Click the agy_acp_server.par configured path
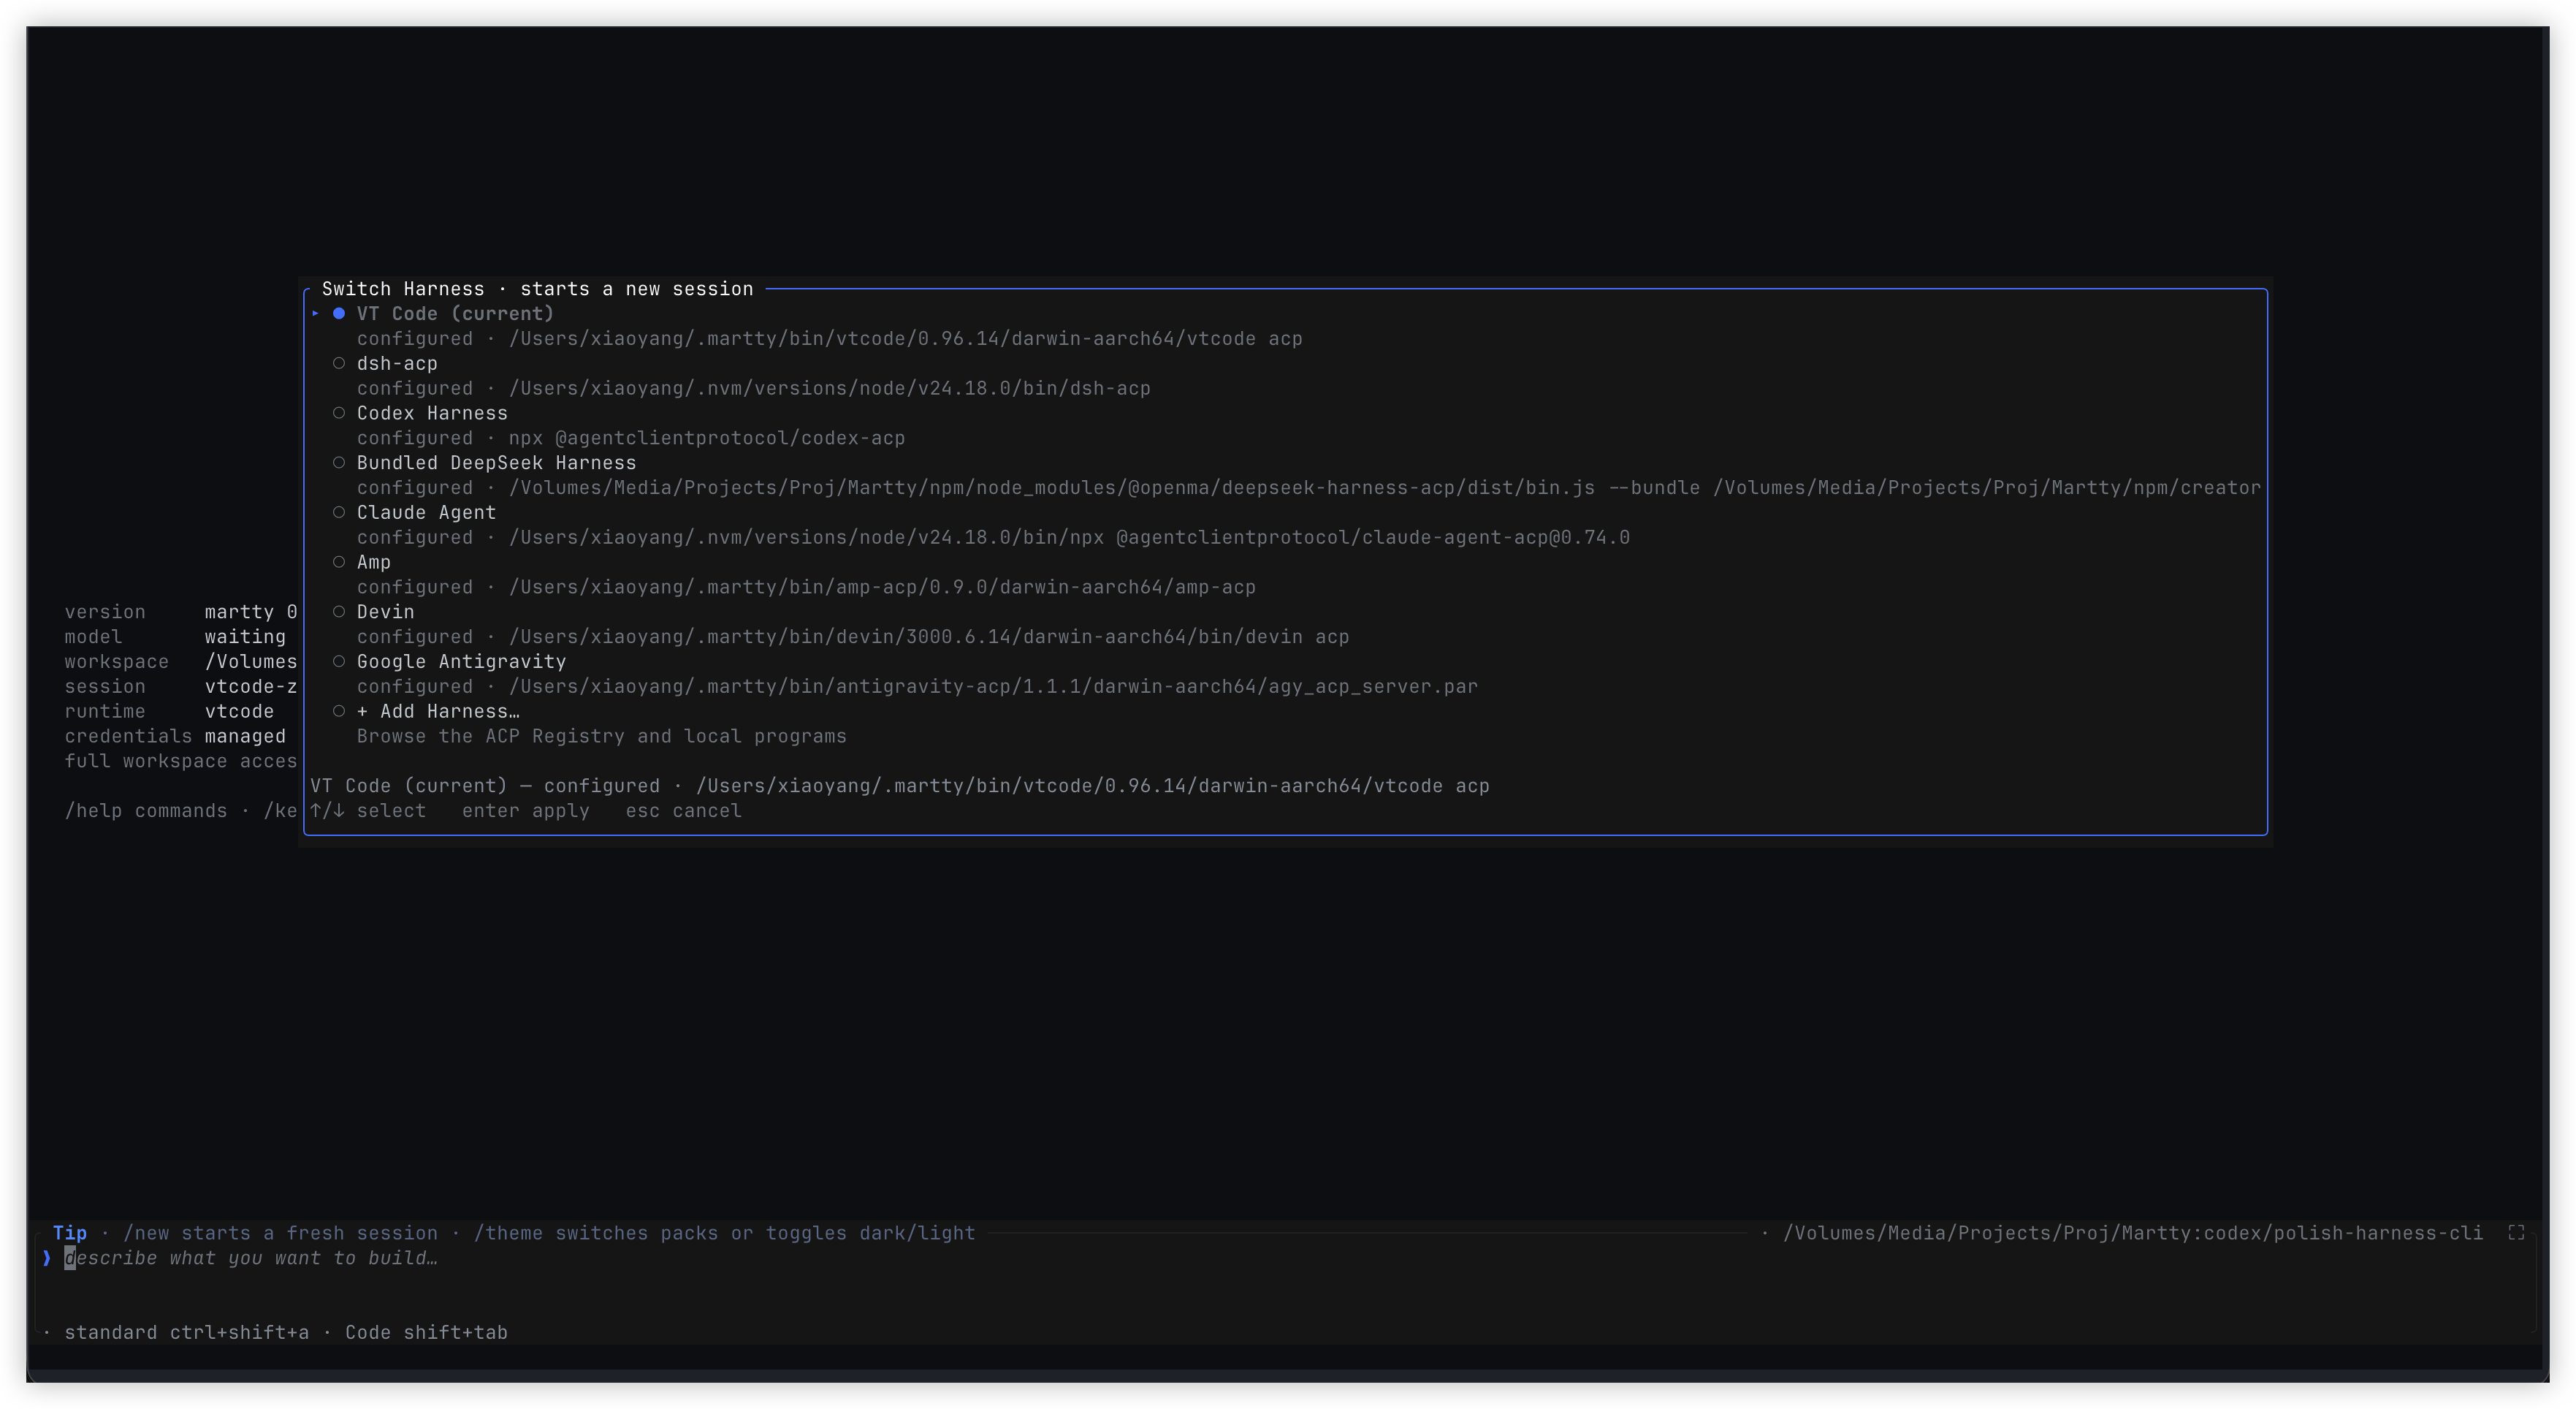The width and height of the screenshot is (2576, 1409). point(918,686)
